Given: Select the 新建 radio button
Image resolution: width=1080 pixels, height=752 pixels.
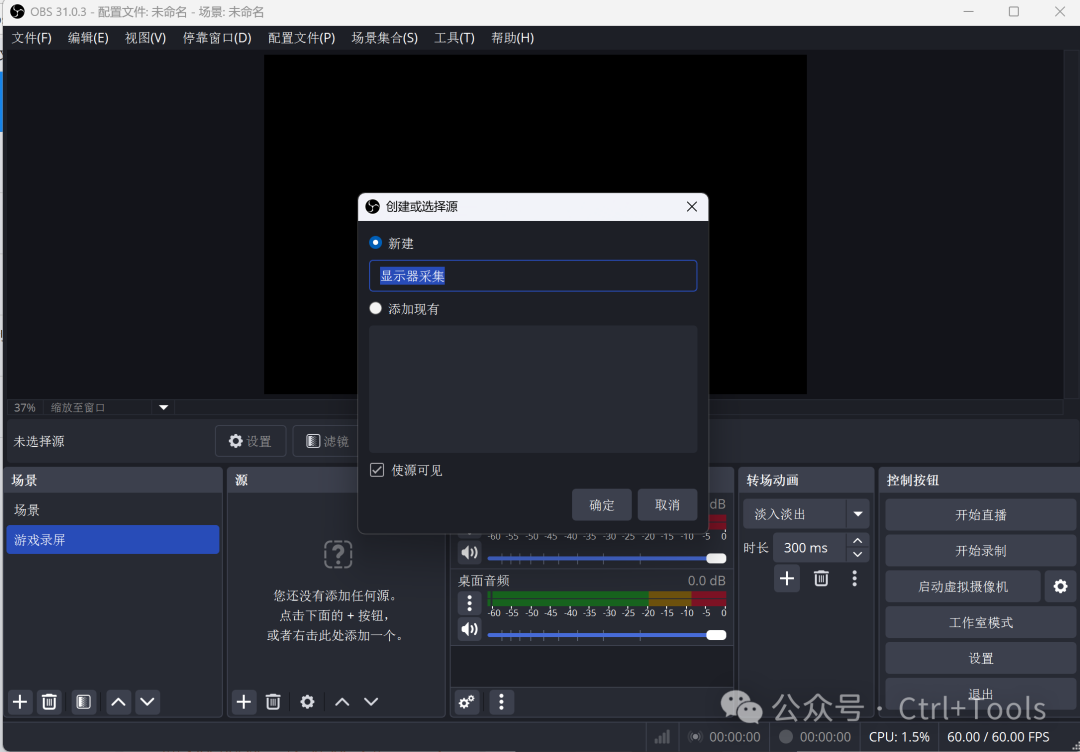Looking at the screenshot, I should pyautogui.click(x=376, y=243).
